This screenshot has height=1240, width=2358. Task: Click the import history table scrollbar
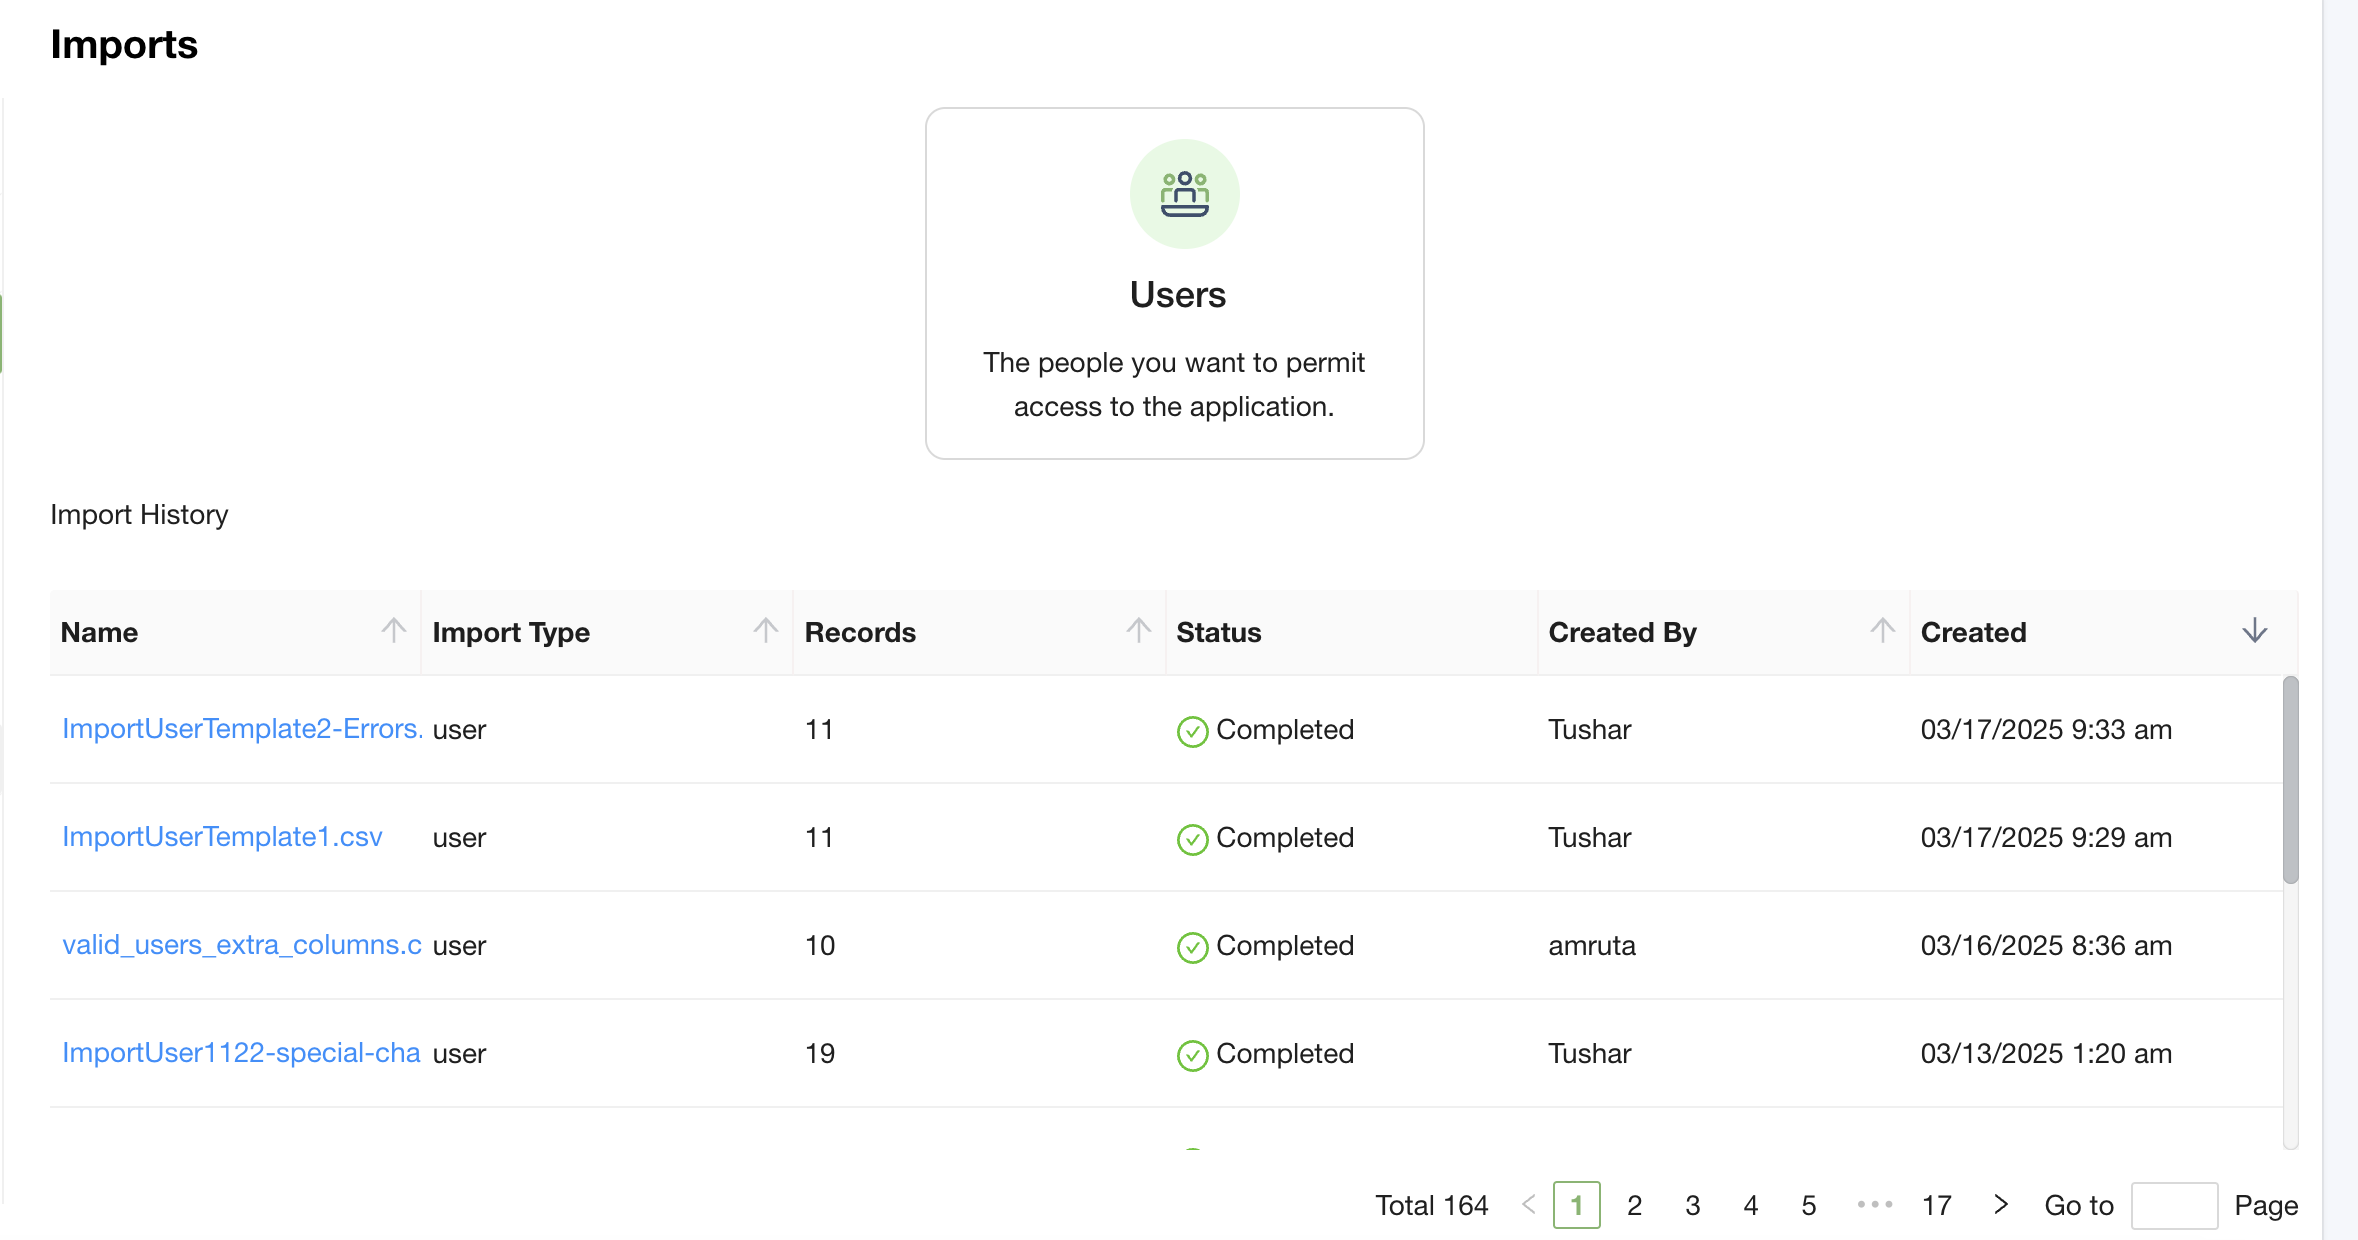point(2290,780)
